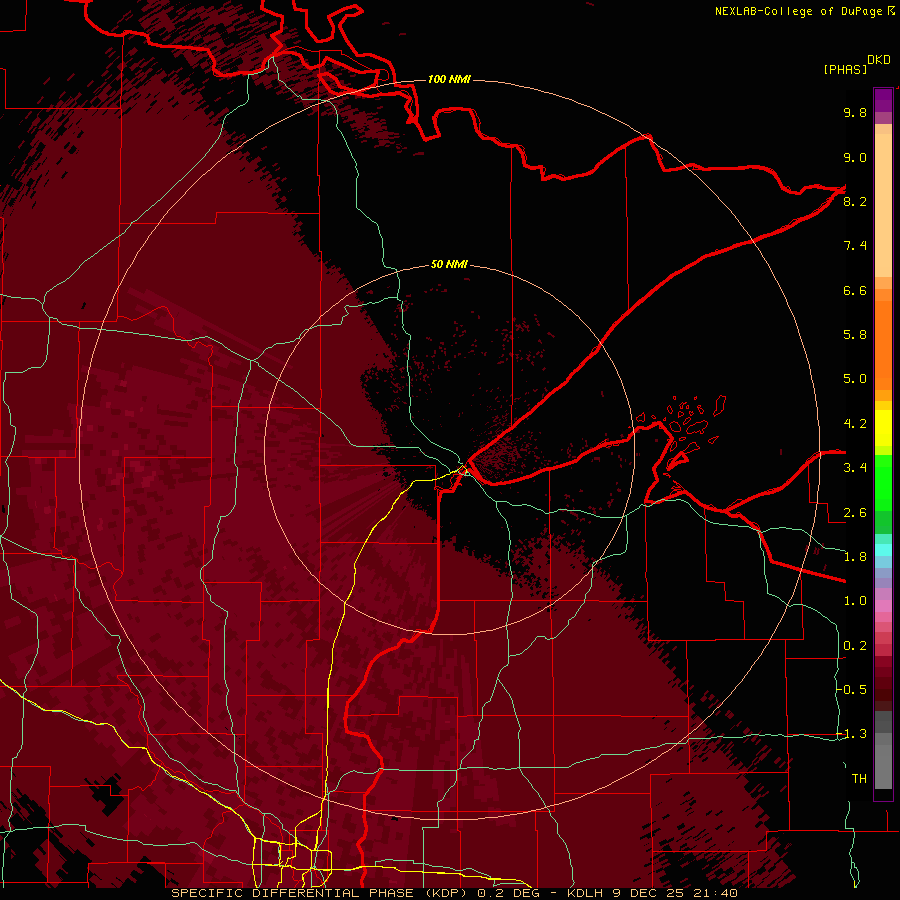Click the 5.8 scale value

coord(855,335)
